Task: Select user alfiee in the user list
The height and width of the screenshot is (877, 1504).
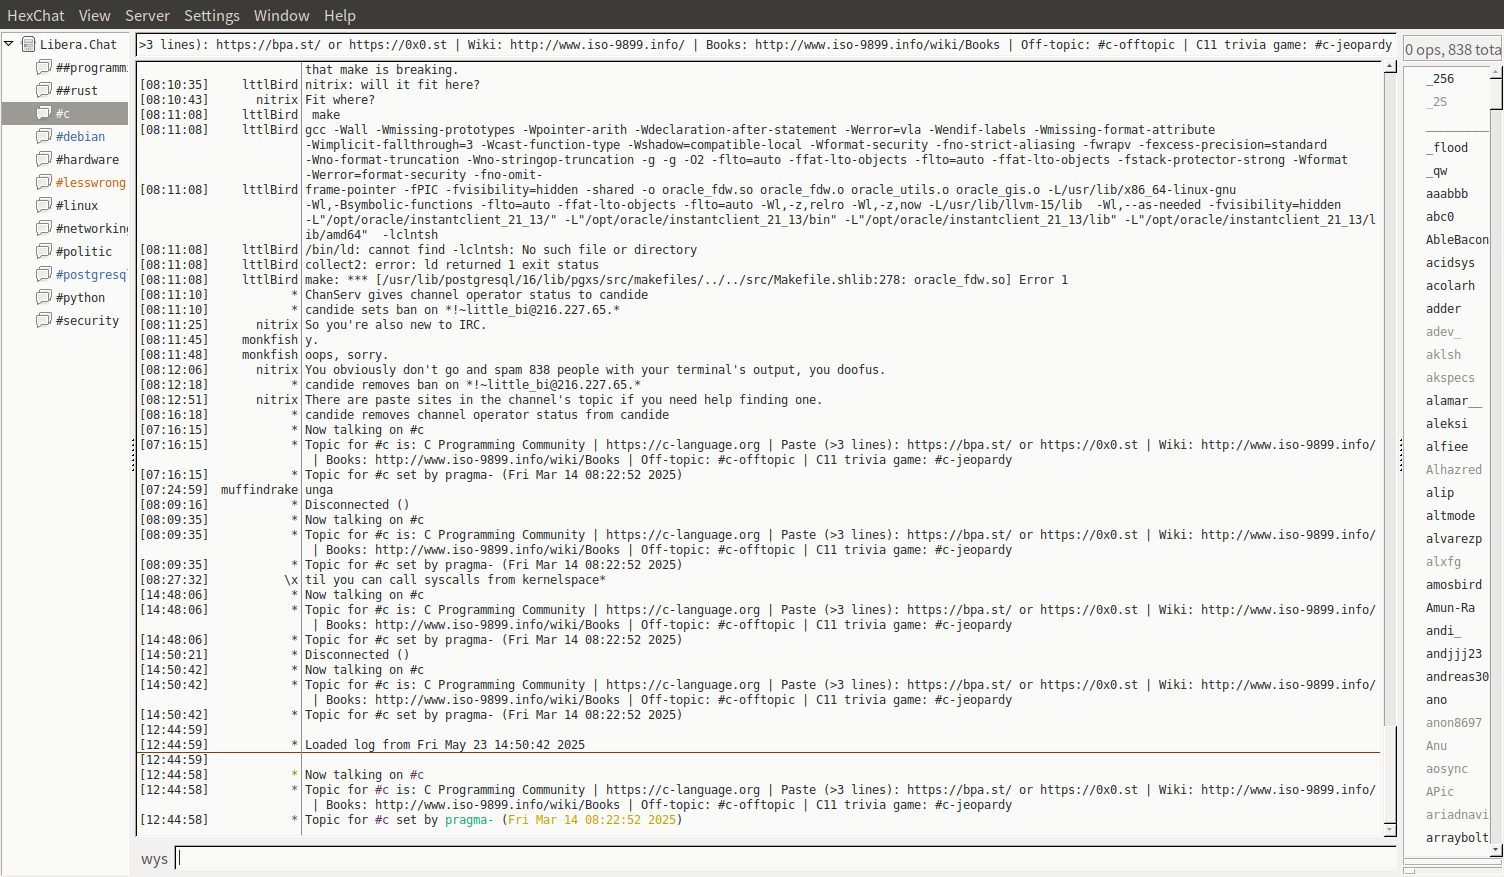Action: tap(1447, 446)
